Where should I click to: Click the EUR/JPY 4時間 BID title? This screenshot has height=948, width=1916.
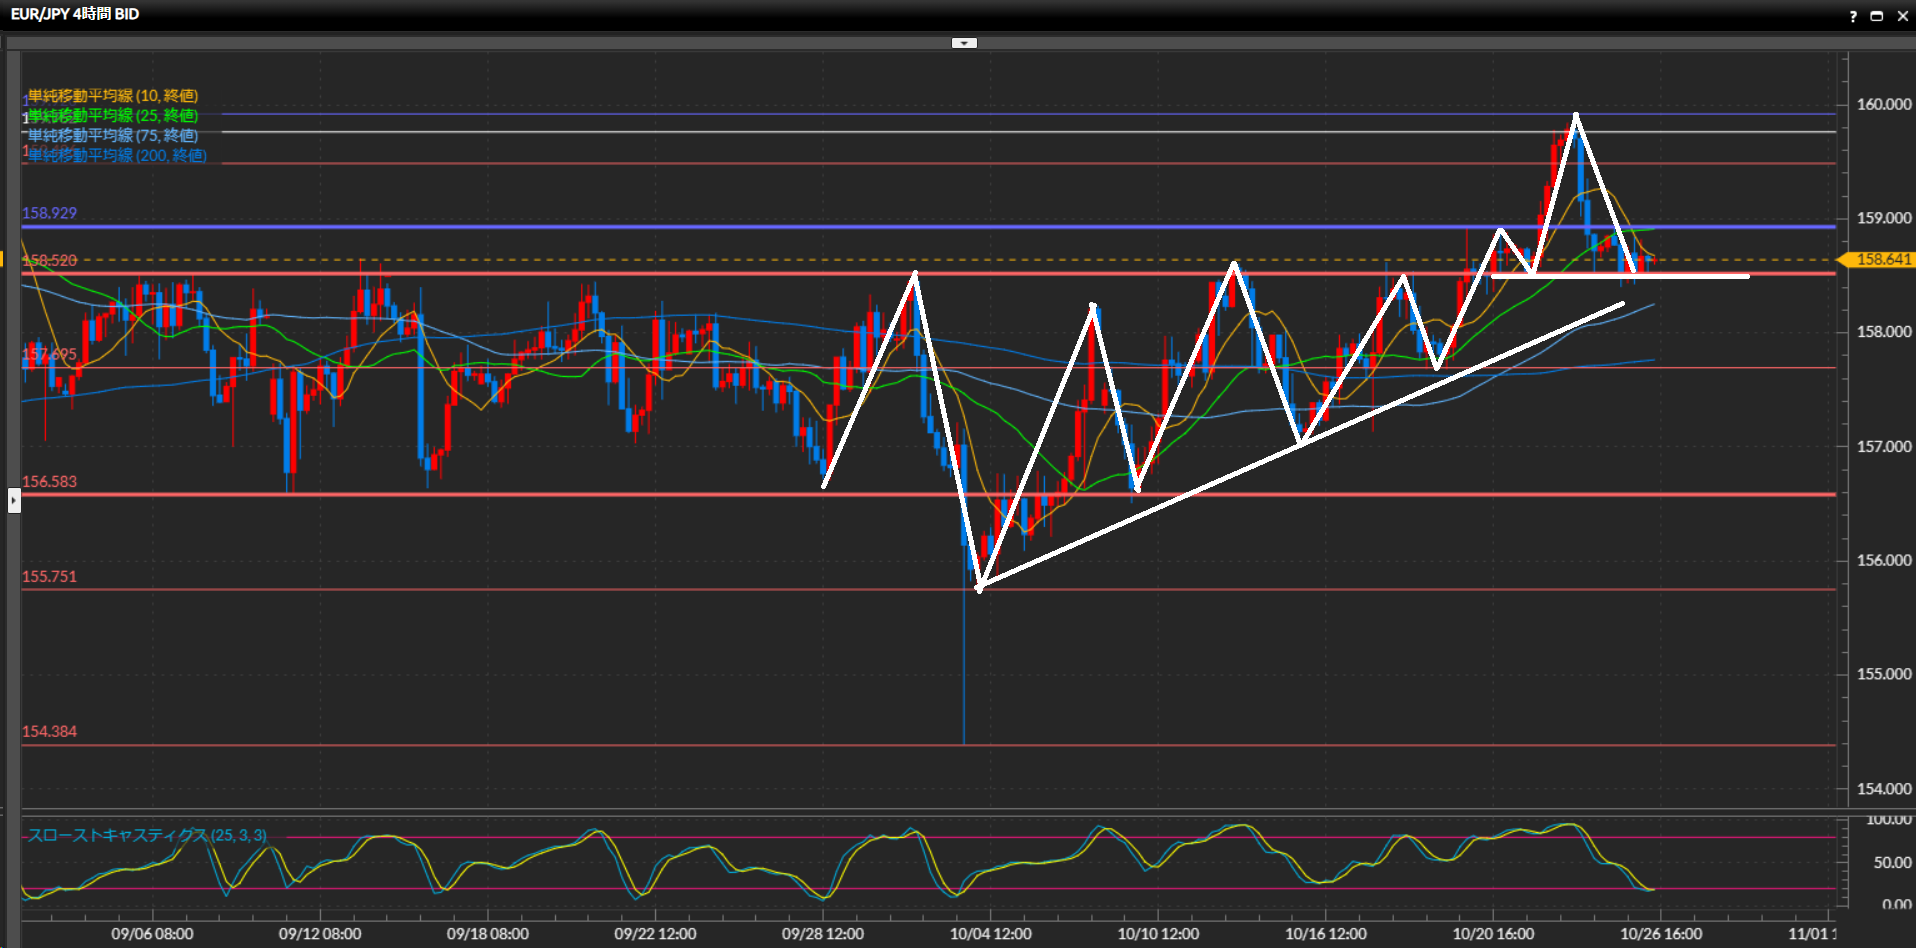coord(75,14)
